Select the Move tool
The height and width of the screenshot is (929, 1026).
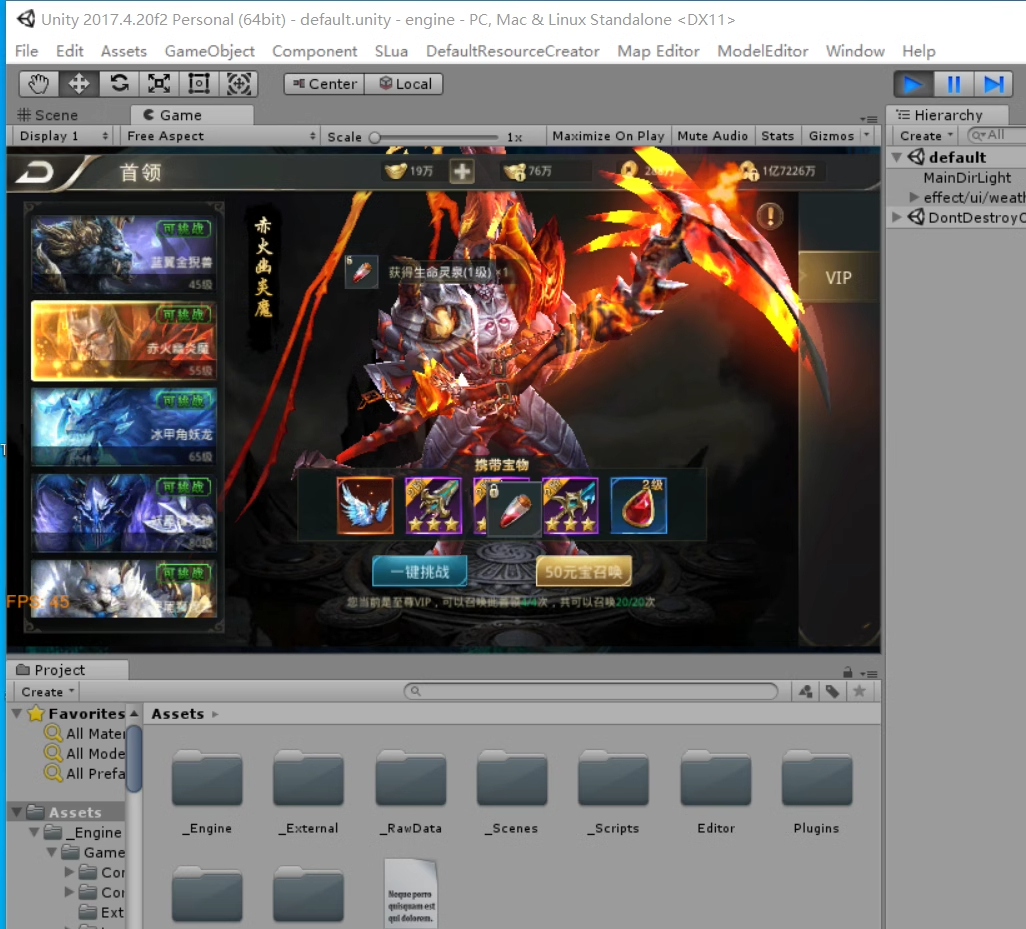coord(79,84)
